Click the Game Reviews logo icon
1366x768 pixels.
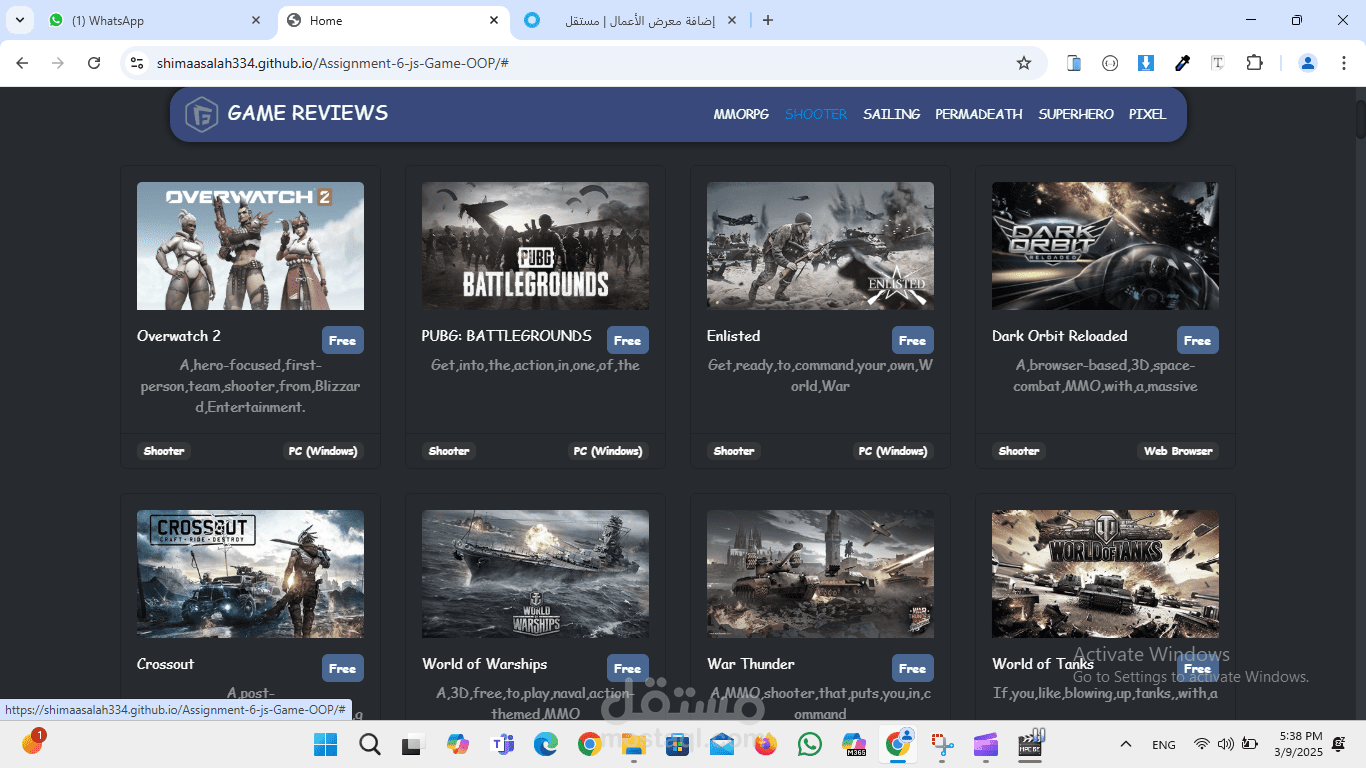click(202, 115)
